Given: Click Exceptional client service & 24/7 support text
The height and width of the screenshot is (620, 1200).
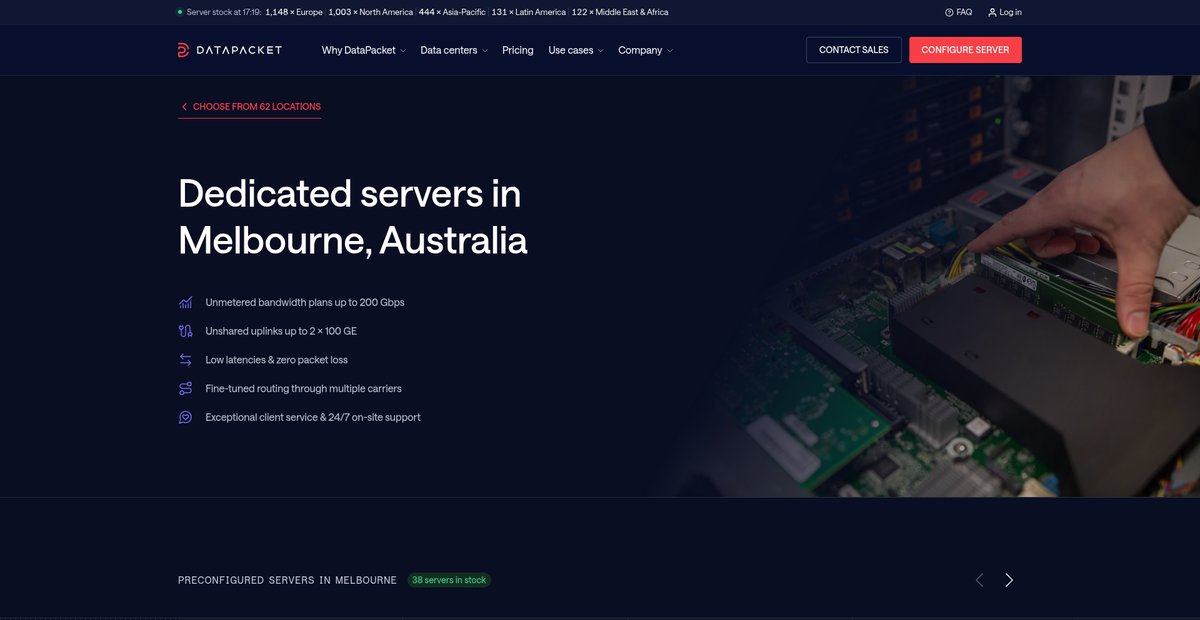Looking at the screenshot, I should pyautogui.click(x=313, y=417).
